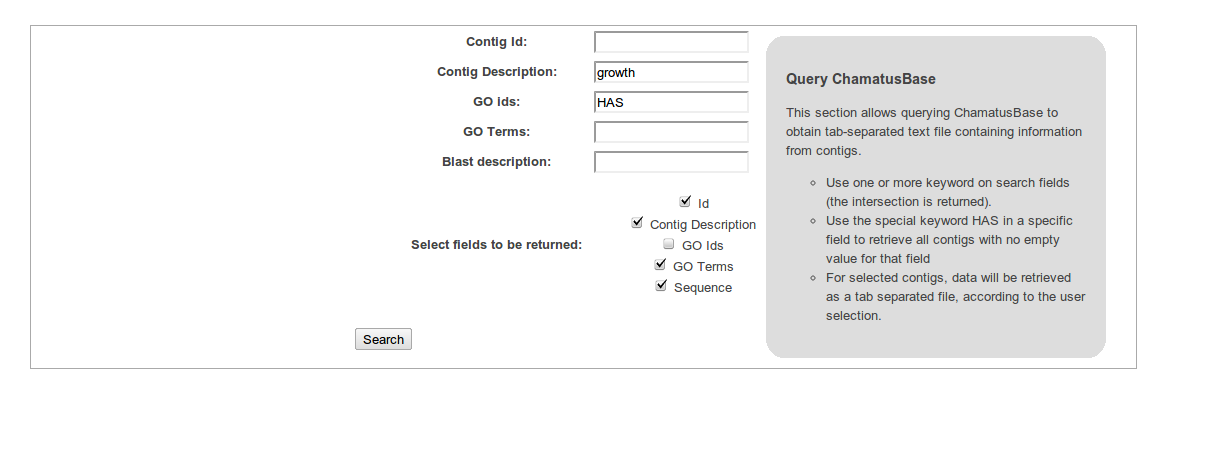Enable the GO Ids checkbox
The width and height of the screenshot is (1209, 469).
(669, 243)
